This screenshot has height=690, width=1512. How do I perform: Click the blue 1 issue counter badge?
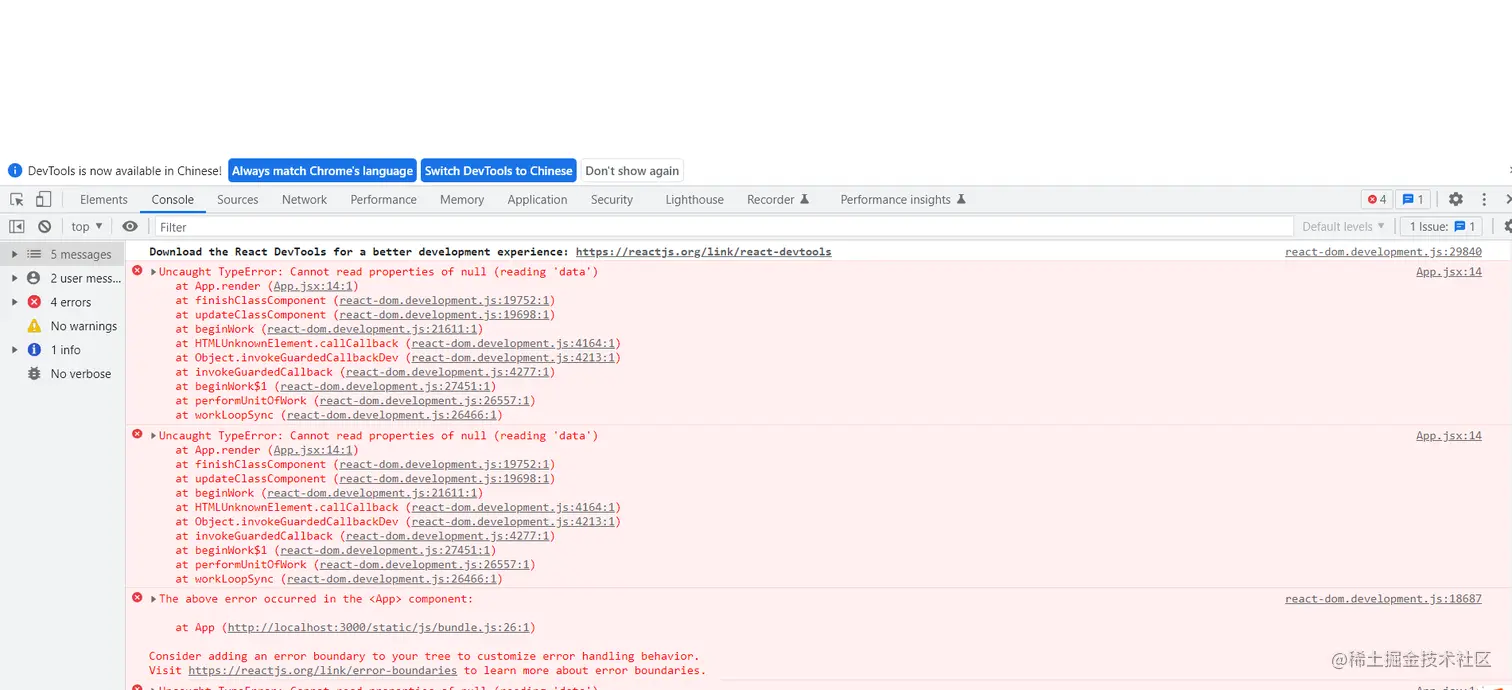click(x=1413, y=199)
